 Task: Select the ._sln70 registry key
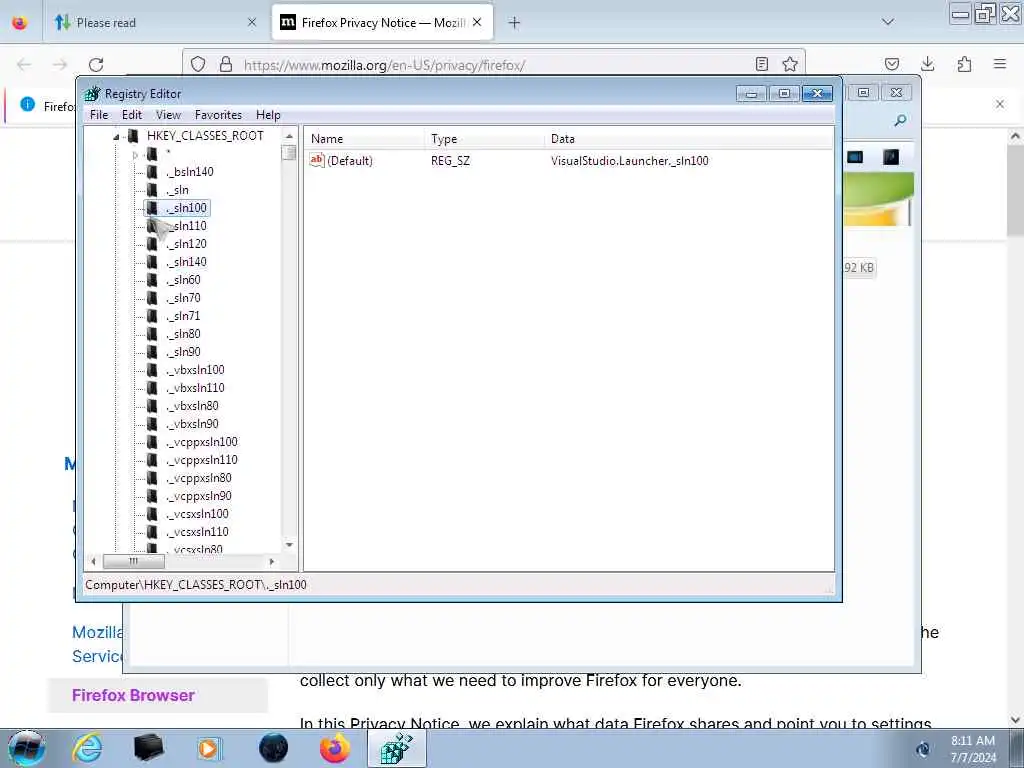[x=184, y=298]
